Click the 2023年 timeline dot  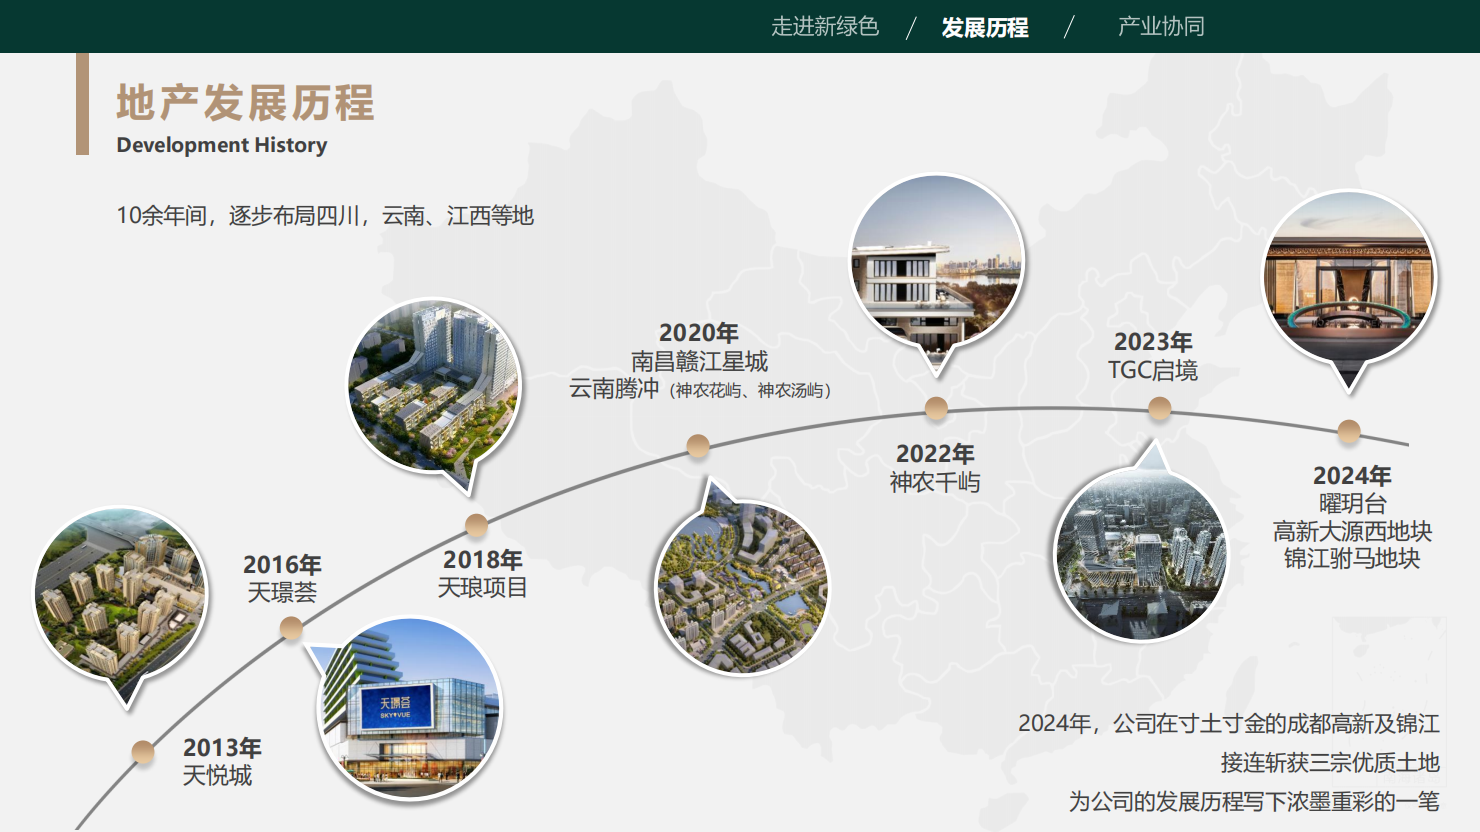pos(1159,408)
